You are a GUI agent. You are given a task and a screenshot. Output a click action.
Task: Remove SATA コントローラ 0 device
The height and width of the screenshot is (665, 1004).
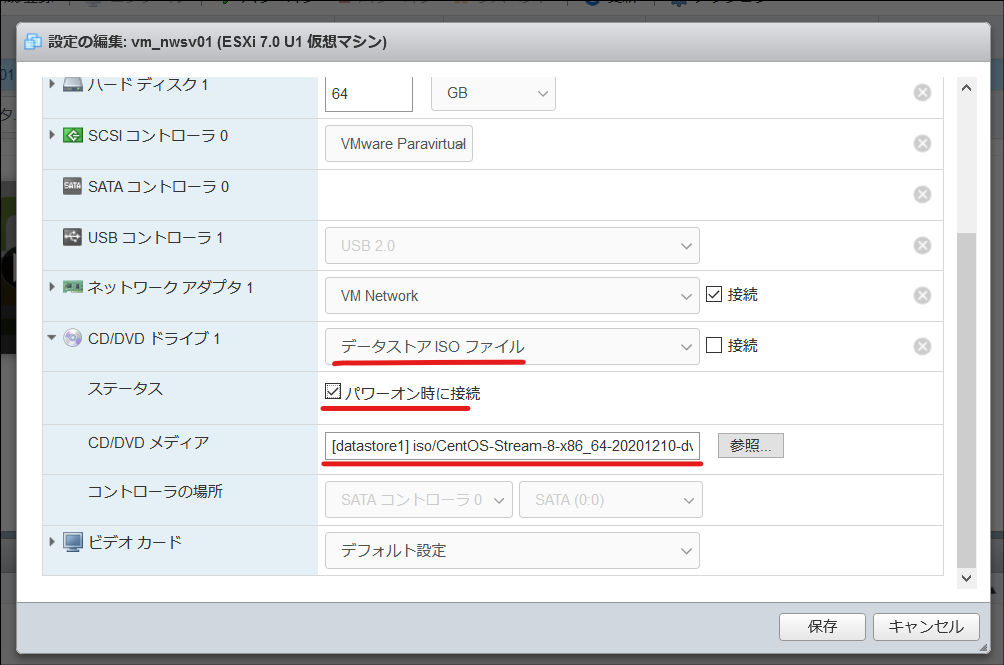coord(922,194)
